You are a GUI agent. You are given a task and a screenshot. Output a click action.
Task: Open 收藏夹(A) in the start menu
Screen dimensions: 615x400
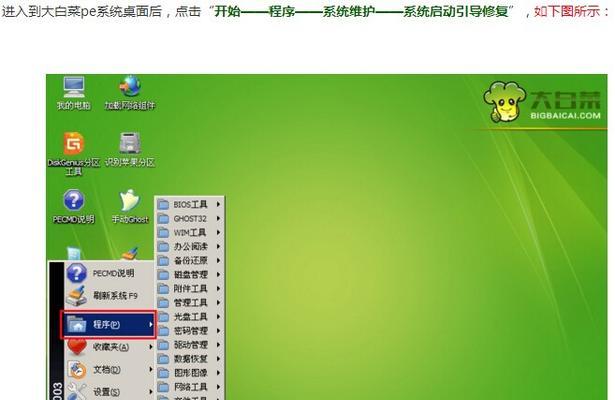coord(108,347)
